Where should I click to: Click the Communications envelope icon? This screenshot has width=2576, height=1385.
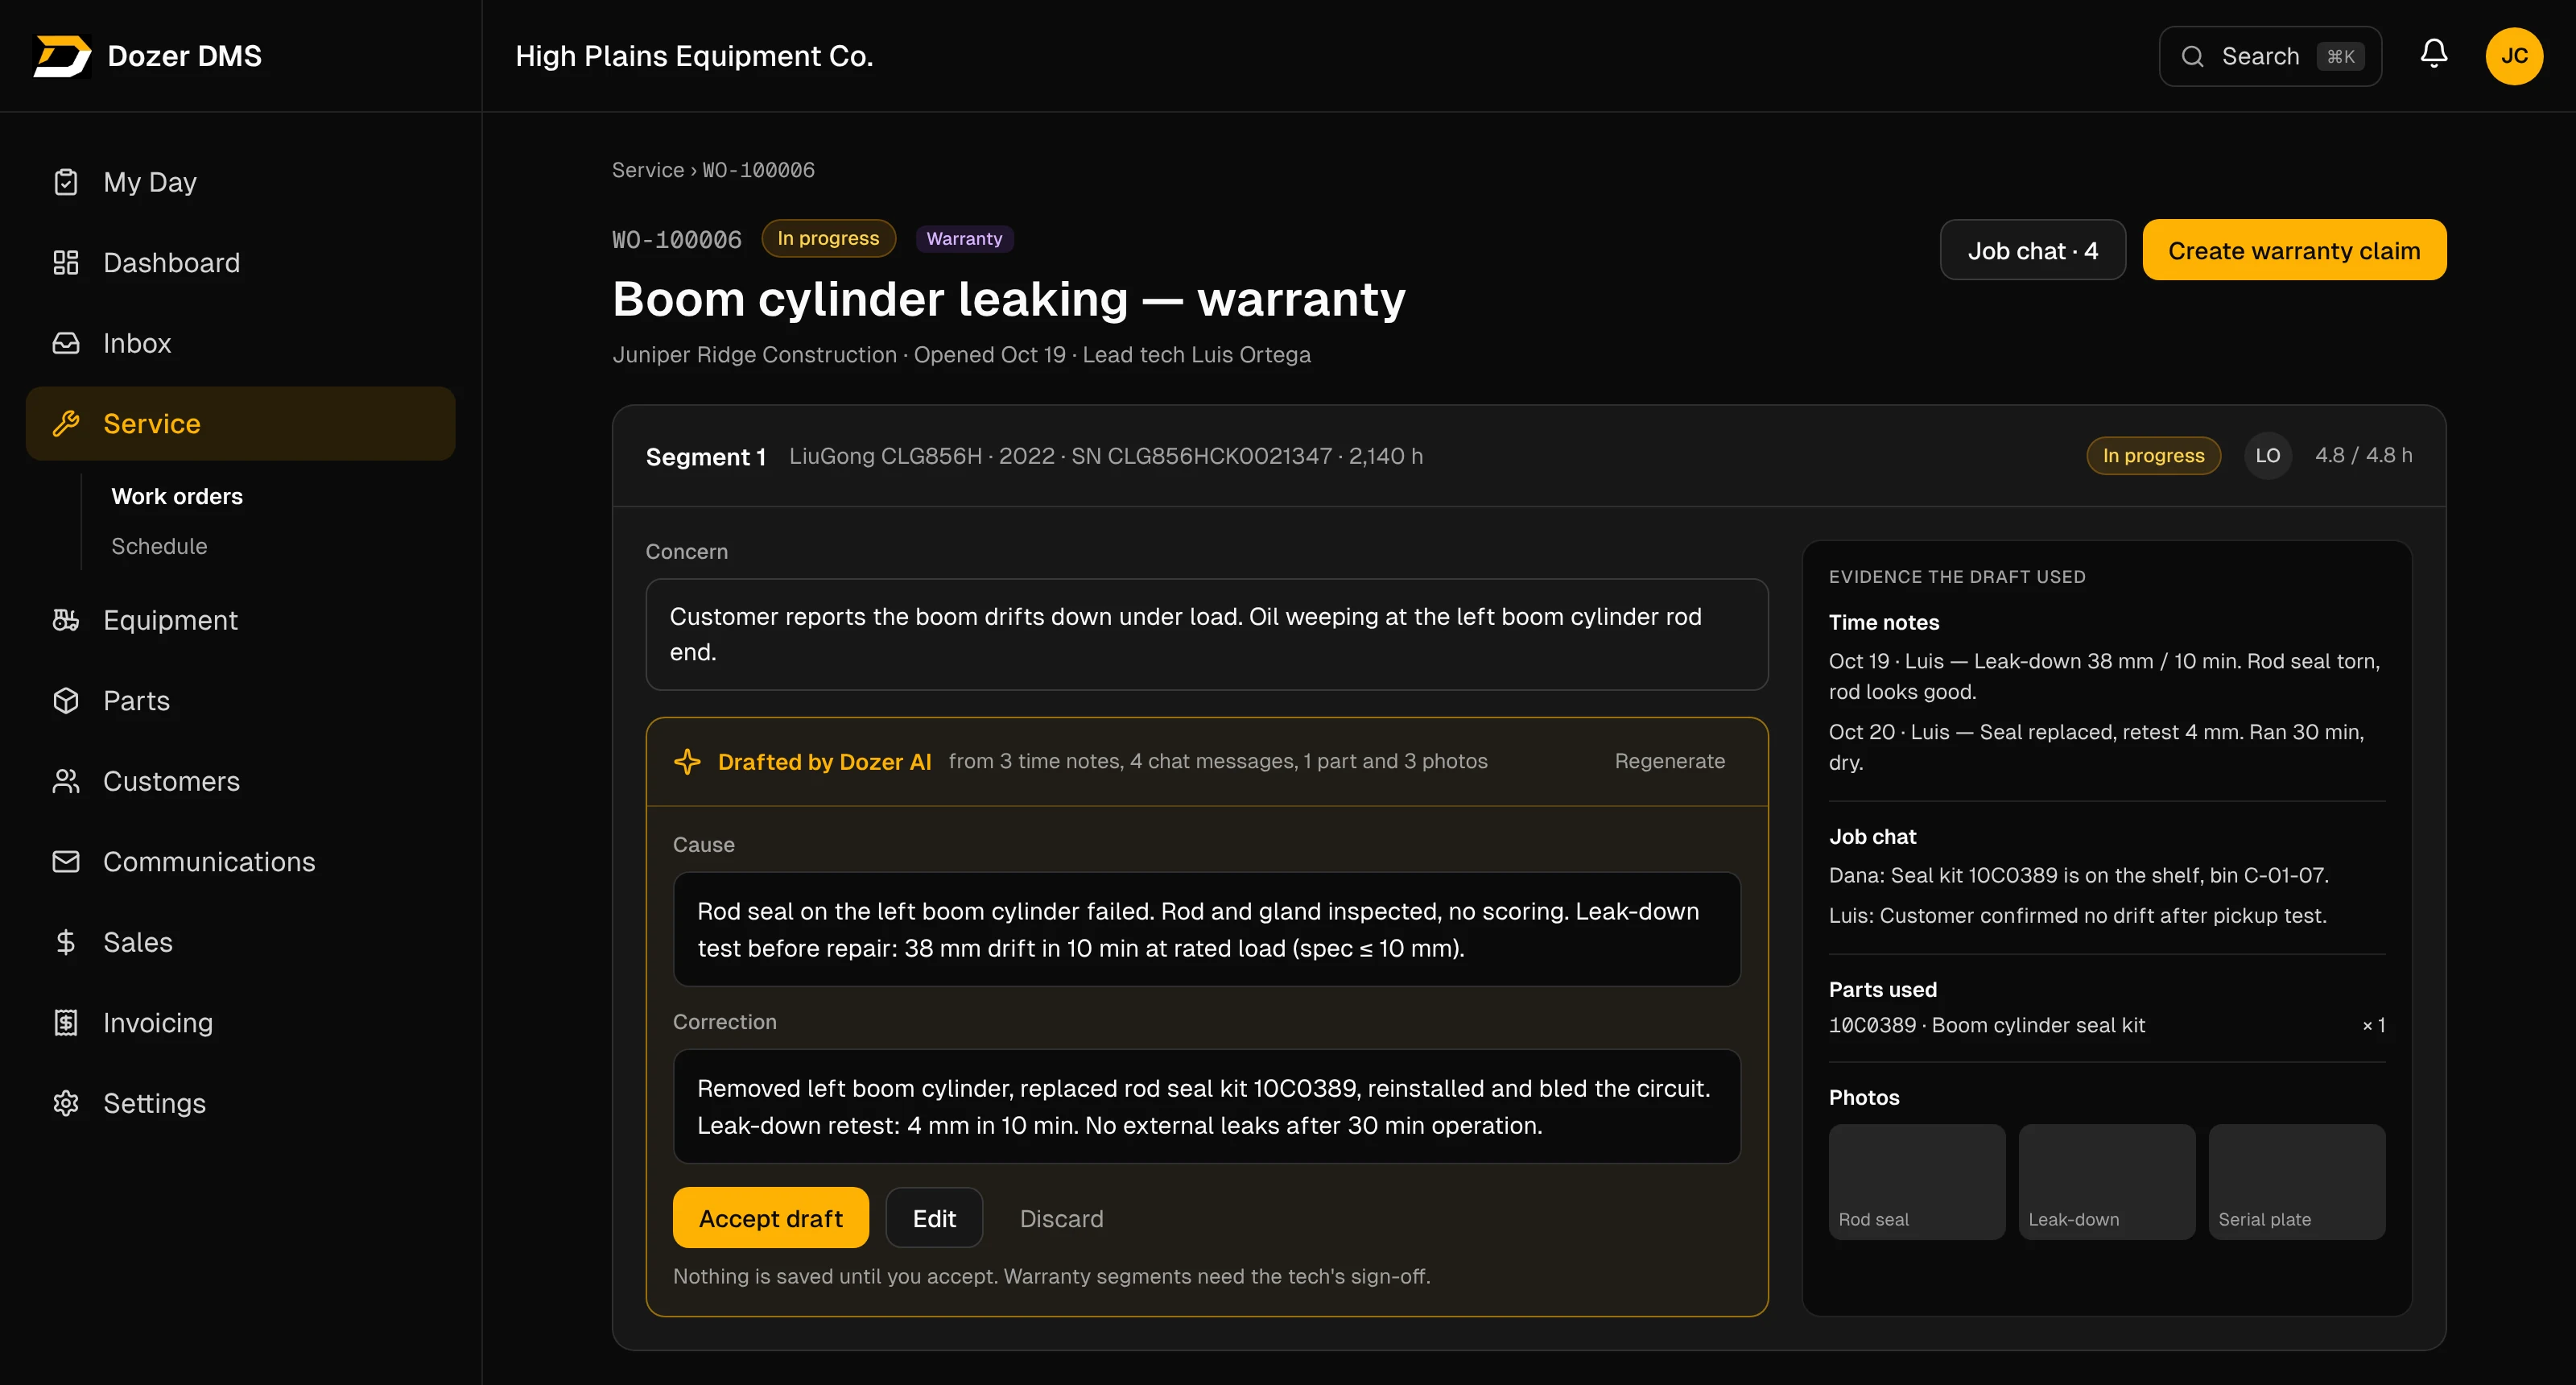[66, 862]
